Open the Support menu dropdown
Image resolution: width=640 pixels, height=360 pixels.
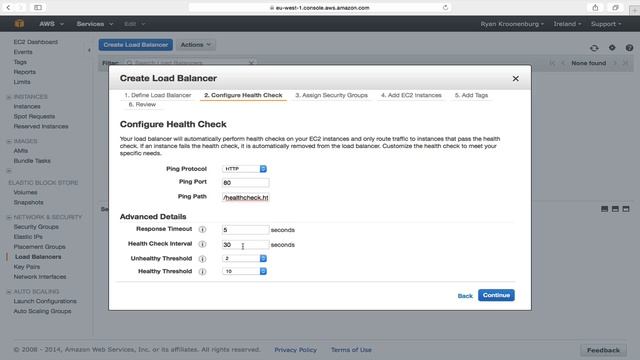click(606, 24)
